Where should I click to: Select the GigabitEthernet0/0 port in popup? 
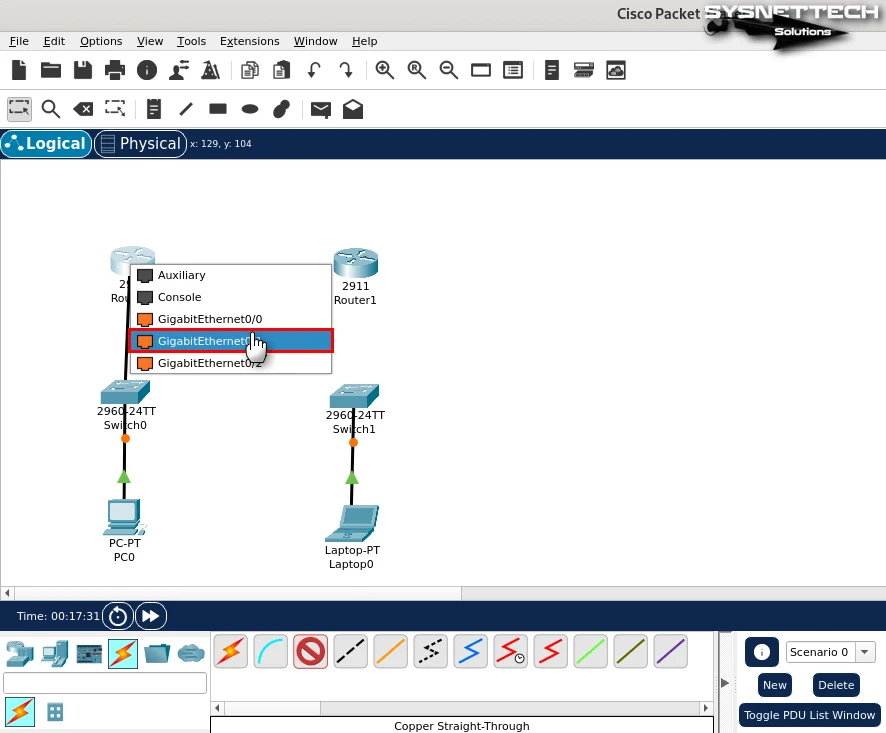pos(209,319)
